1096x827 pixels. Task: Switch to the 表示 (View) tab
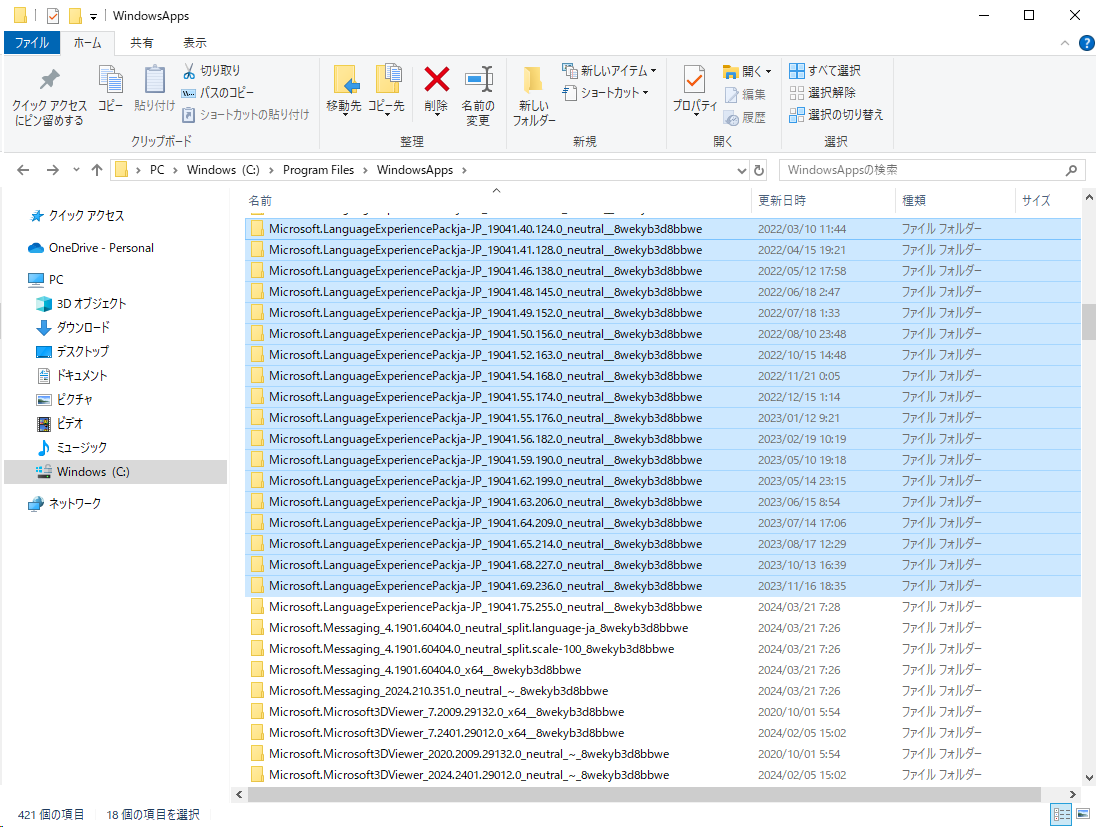point(195,43)
